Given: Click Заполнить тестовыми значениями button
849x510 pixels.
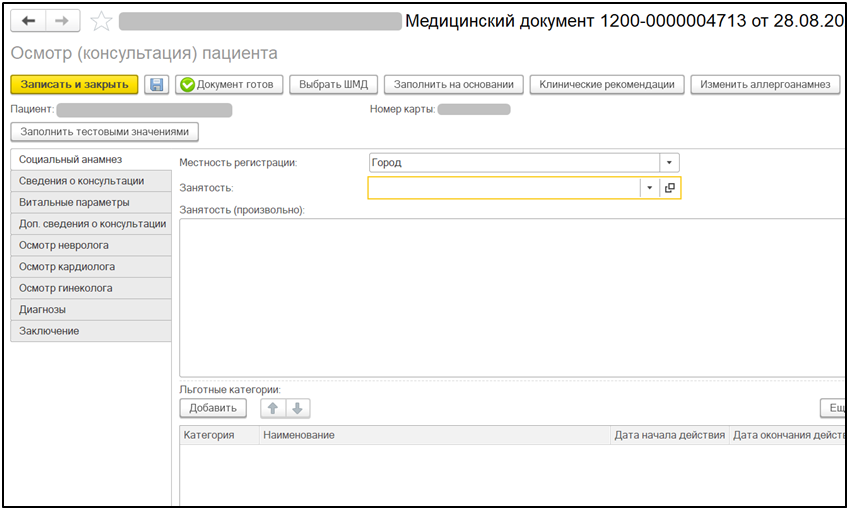Looking at the screenshot, I should tap(104, 132).
